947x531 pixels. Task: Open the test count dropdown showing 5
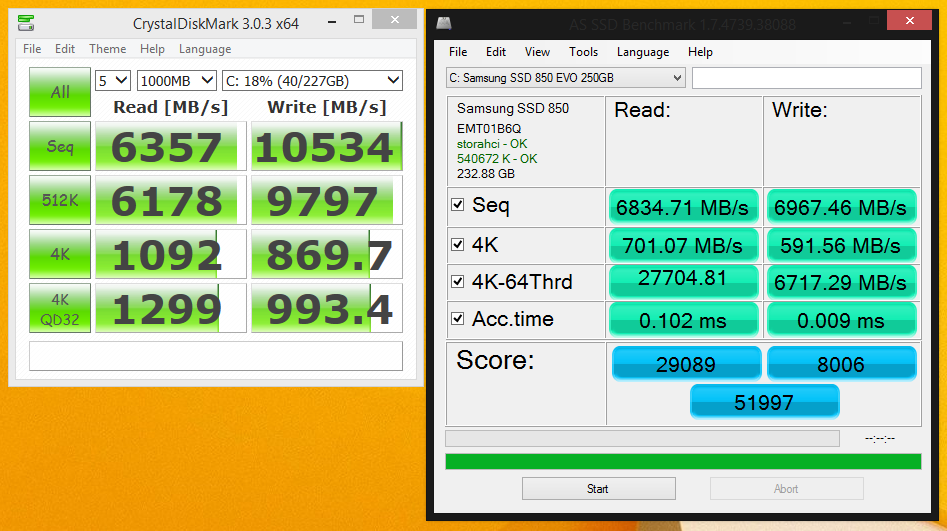[112, 80]
